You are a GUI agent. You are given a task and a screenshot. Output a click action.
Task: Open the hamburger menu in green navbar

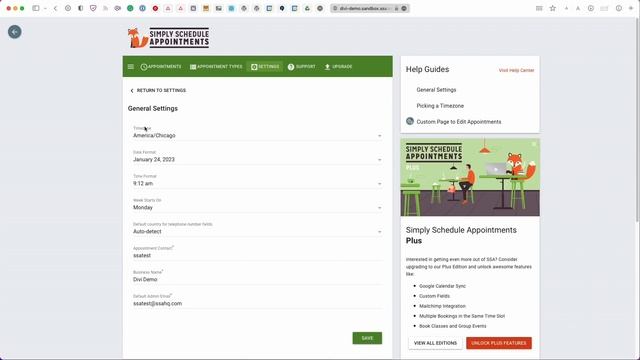131,67
